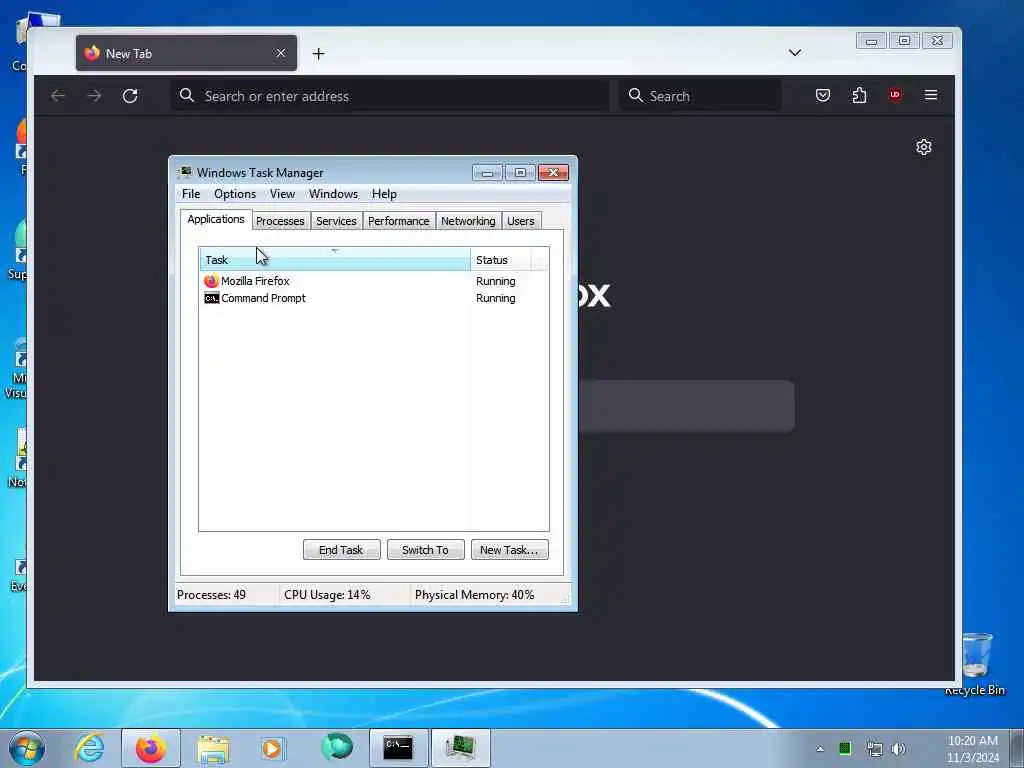Go to the Users tab
Viewport: 1024px width, 768px height.
(520, 221)
